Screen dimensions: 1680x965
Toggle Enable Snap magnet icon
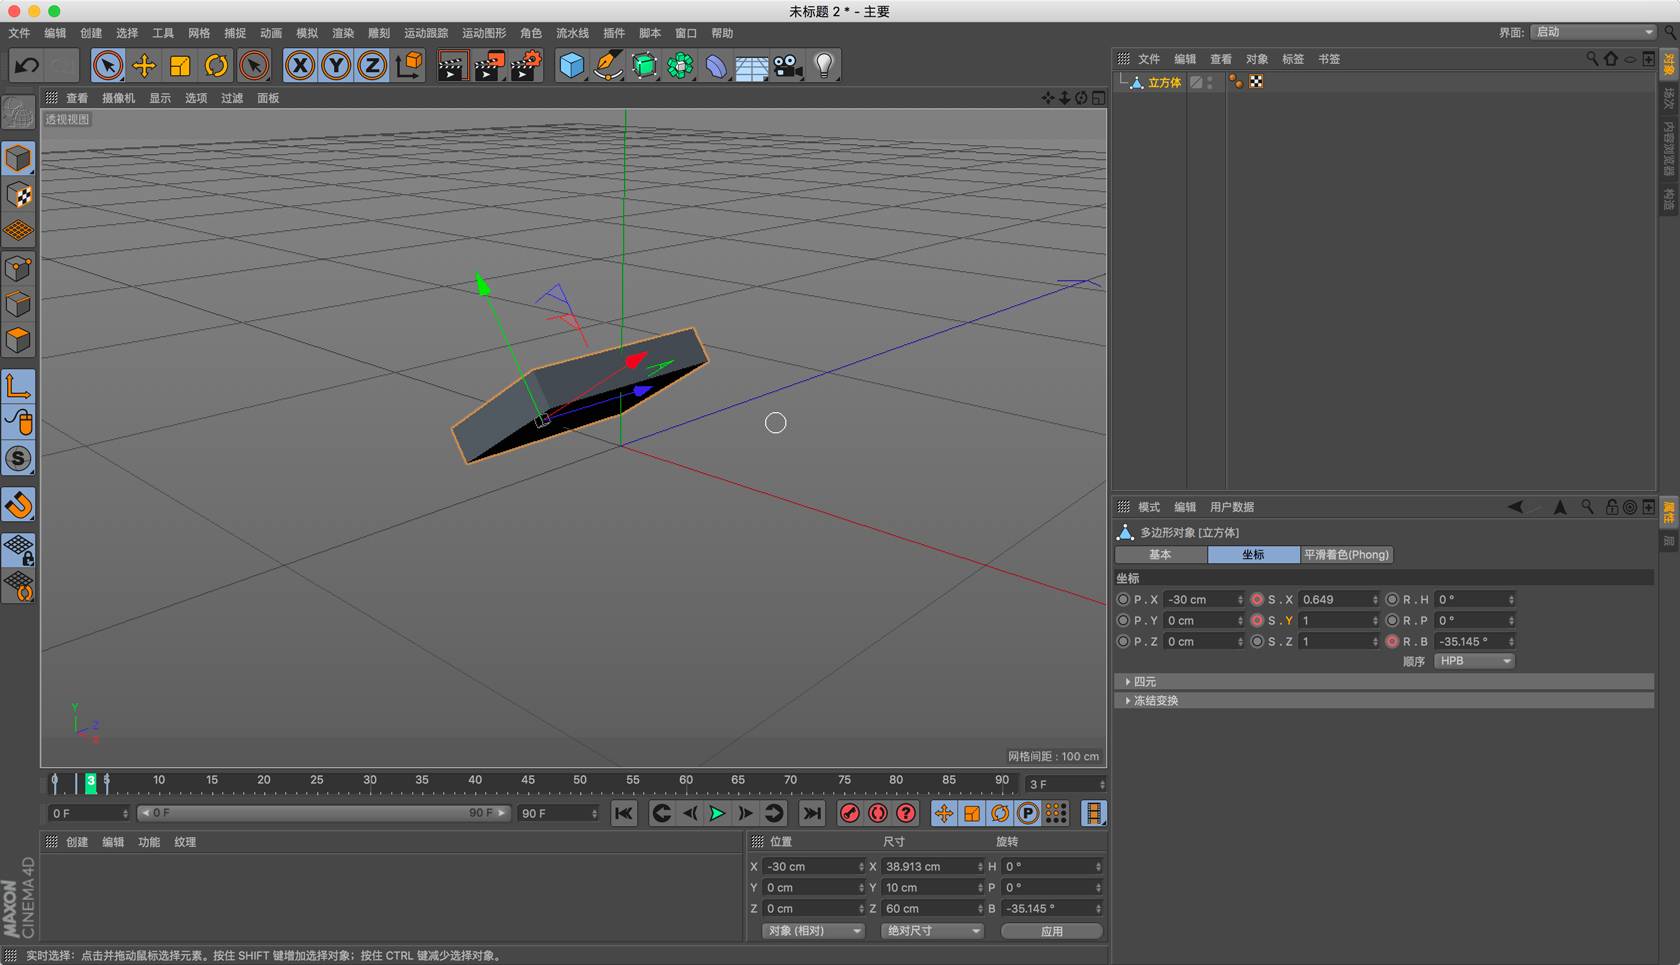[18, 505]
